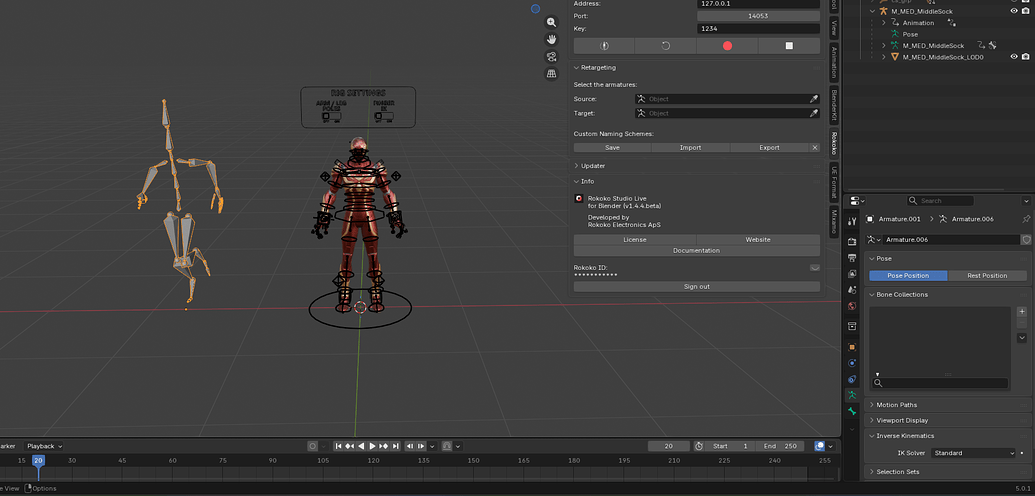Toggle Rokoko ID password visibility button
Image resolution: width=1035 pixels, height=496 pixels.
(815, 267)
